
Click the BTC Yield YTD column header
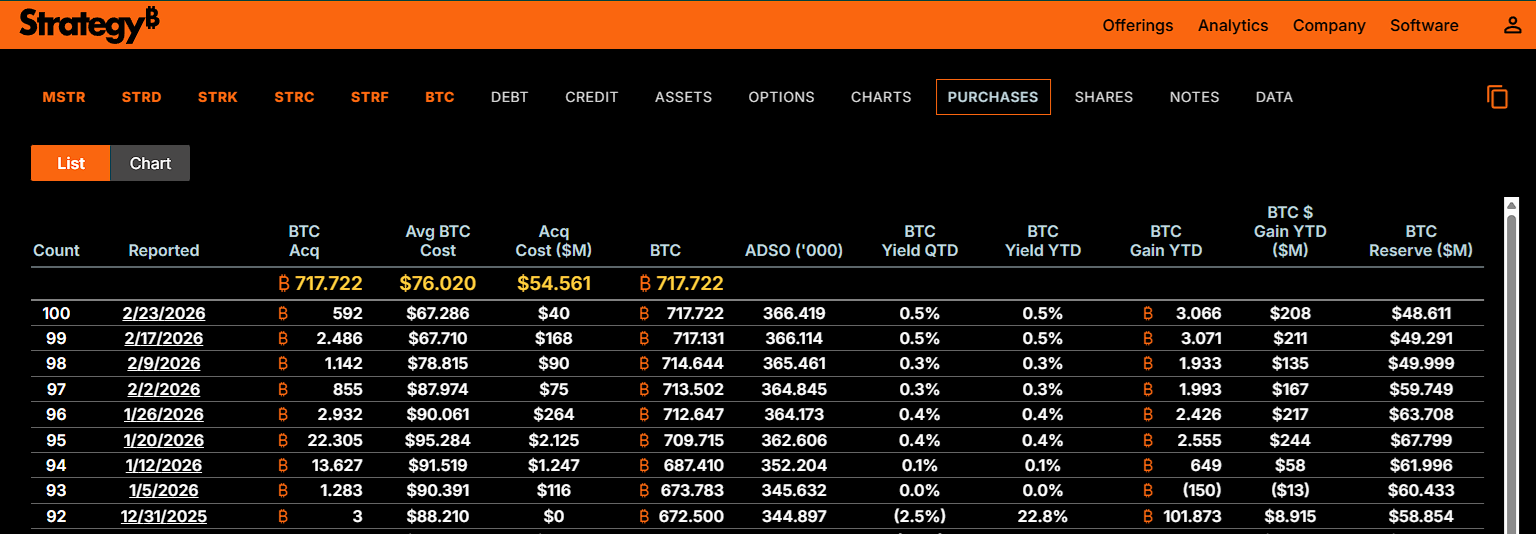1042,241
